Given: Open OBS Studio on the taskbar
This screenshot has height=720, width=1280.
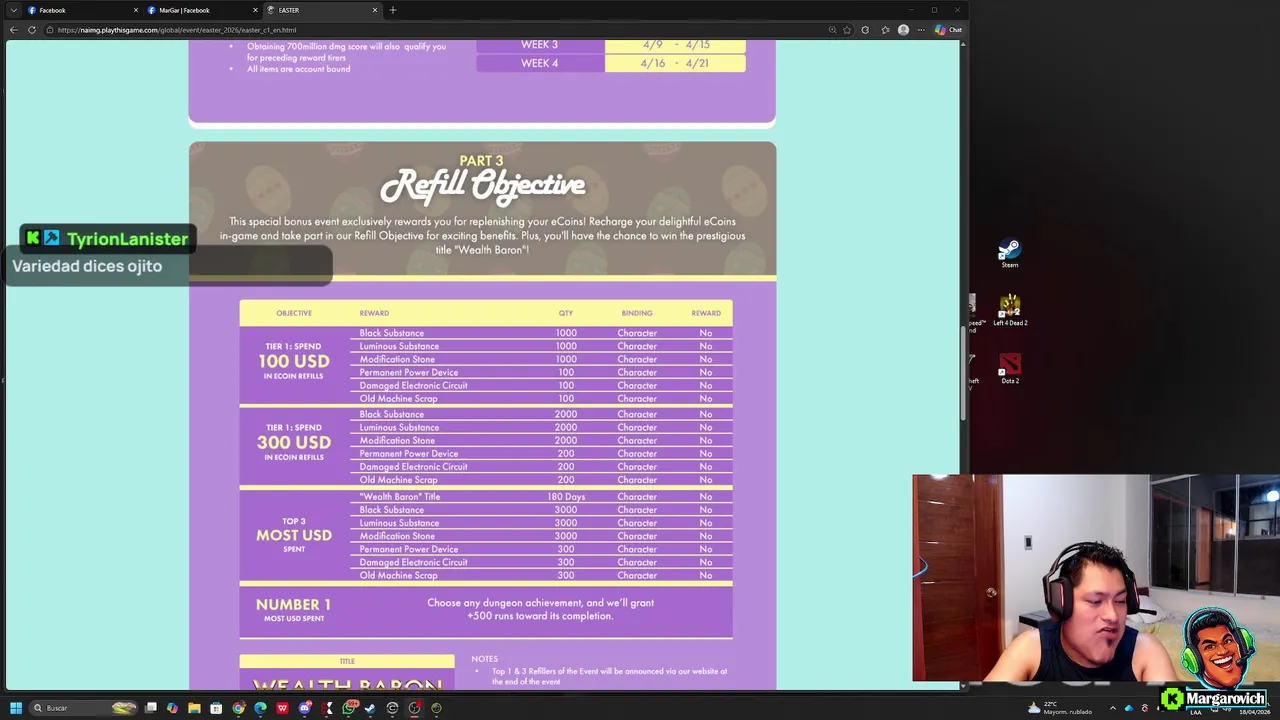Looking at the screenshot, I should pos(414,708).
